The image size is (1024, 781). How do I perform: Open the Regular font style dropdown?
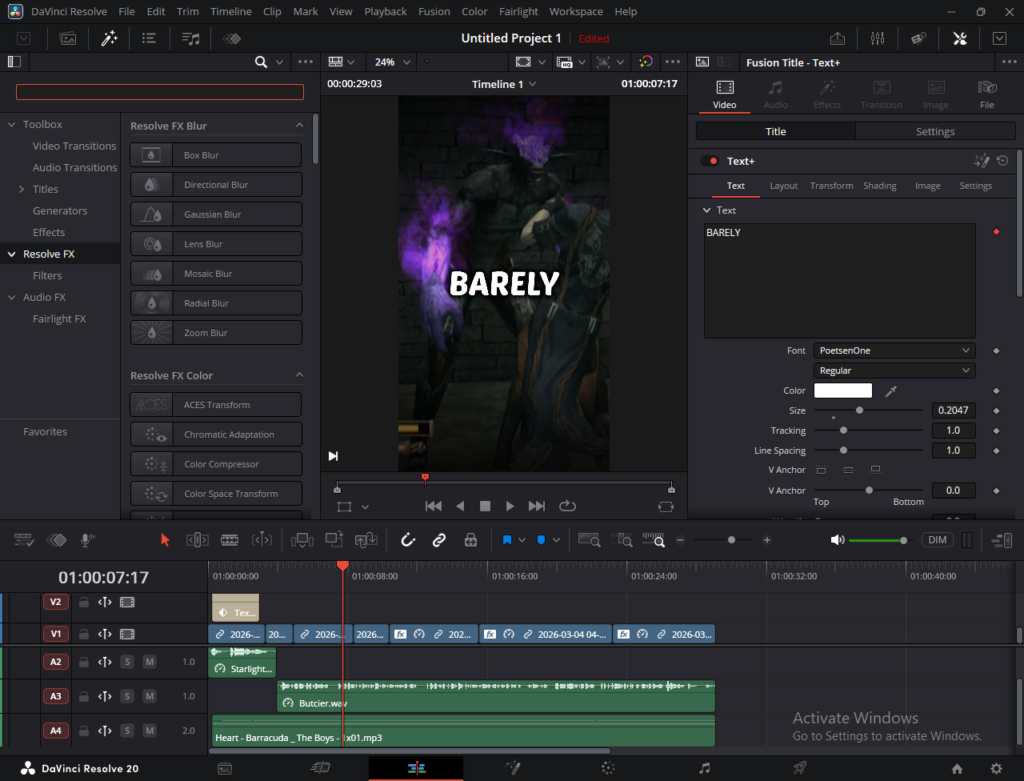pos(894,371)
